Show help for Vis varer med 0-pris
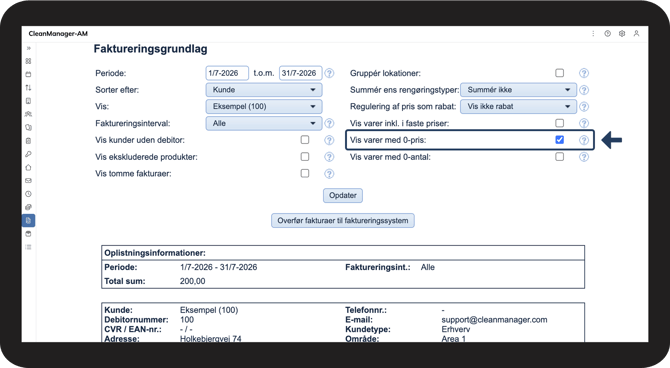 click(x=584, y=140)
